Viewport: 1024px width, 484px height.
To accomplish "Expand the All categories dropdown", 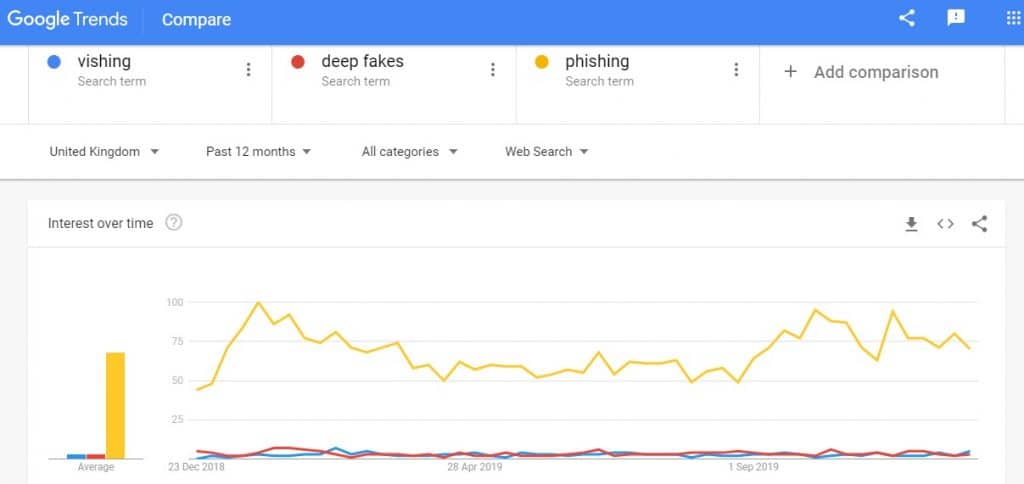I will [410, 152].
